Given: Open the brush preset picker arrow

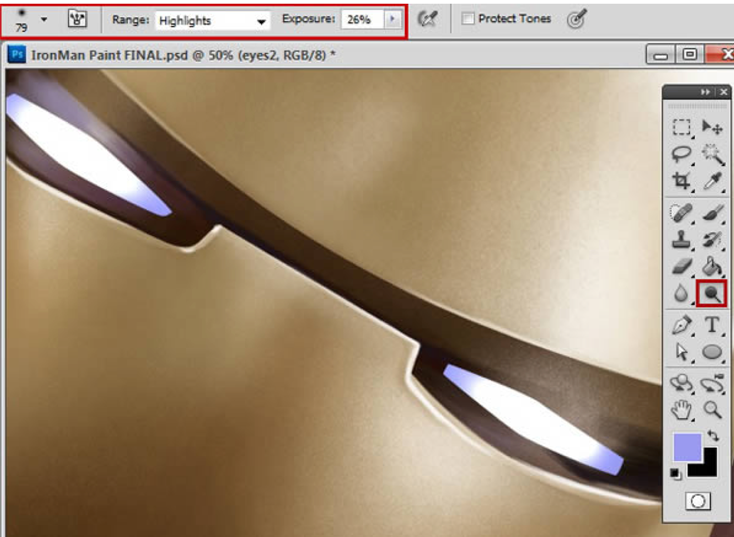Looking at the screenshot, I should tap(44, 20).
